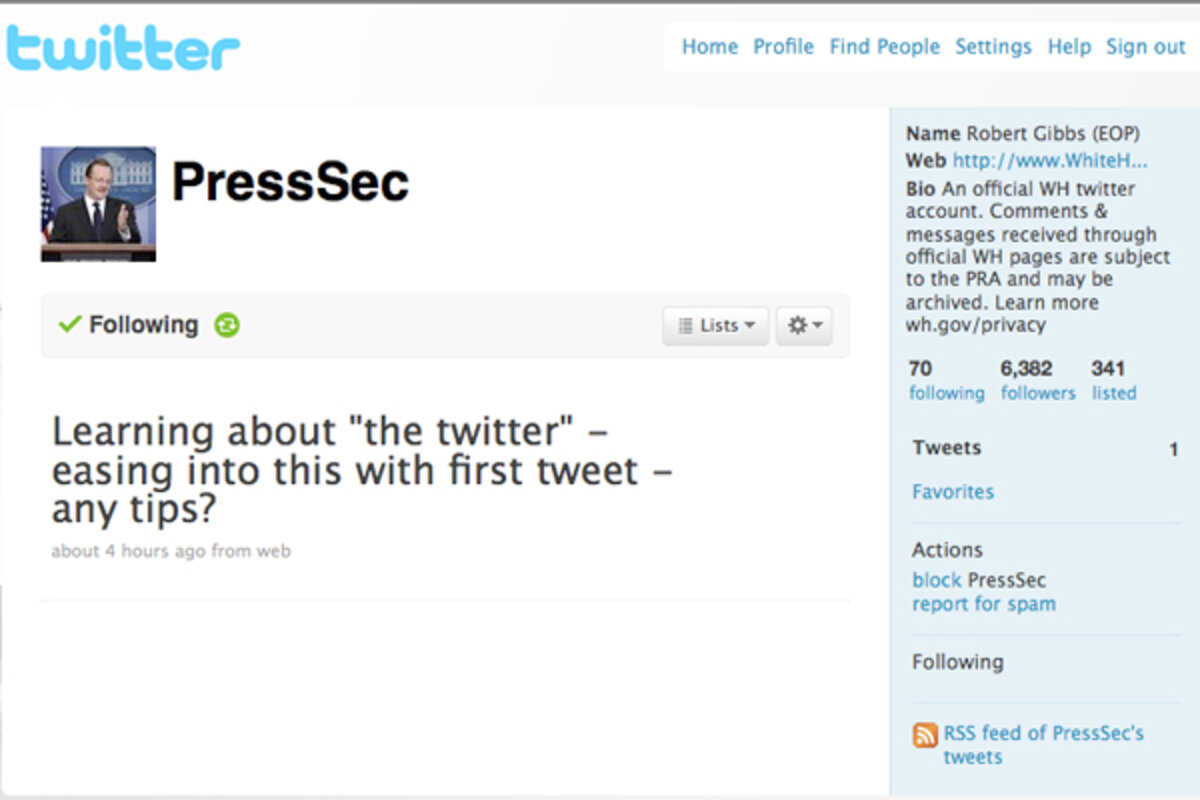Click the orange RSS feed icon

click(x=925, y=735)
